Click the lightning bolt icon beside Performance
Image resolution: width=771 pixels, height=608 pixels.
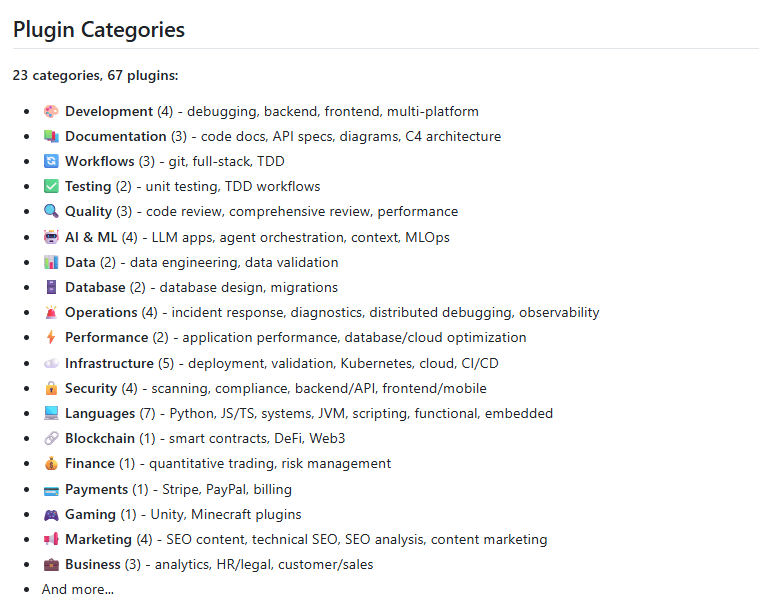pos(51,337)
